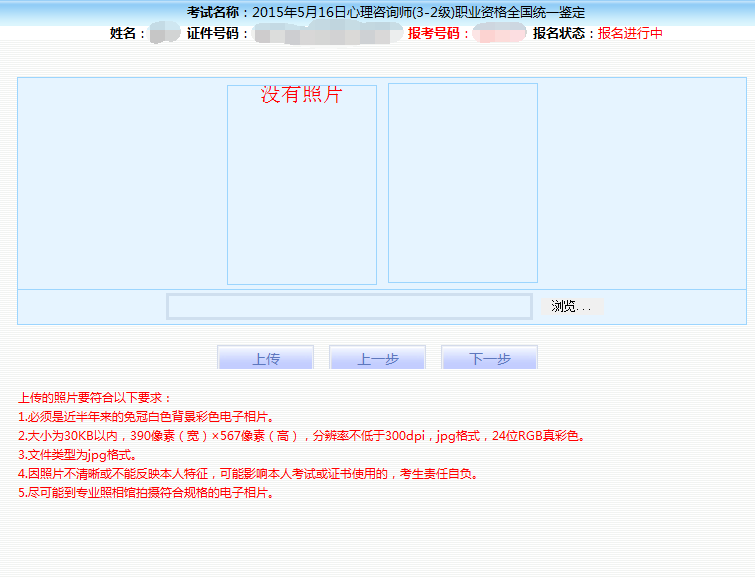Screen dimensions: 755x577
Task: Click the 报名进行中 status text
Action: tap(630, 33)
